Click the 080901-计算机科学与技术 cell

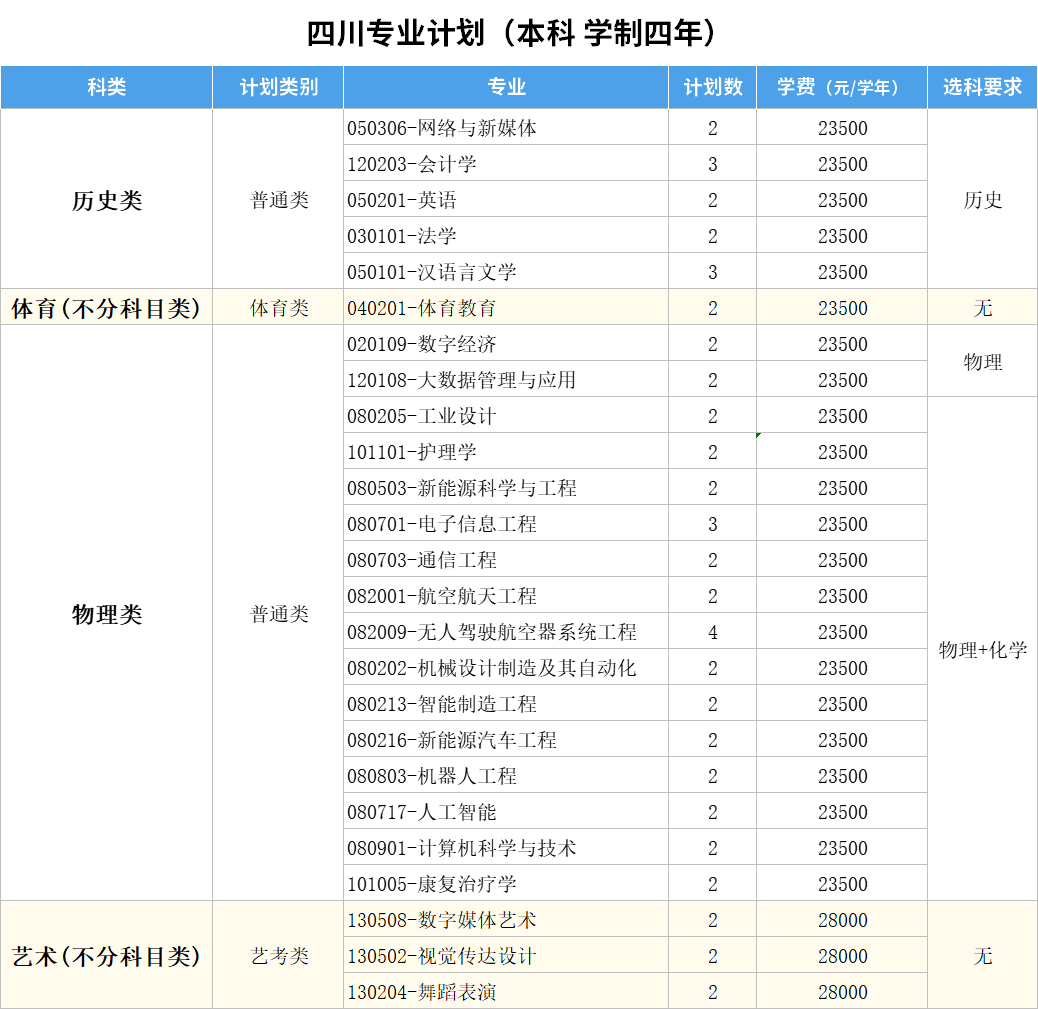click(x=462, y=848)
